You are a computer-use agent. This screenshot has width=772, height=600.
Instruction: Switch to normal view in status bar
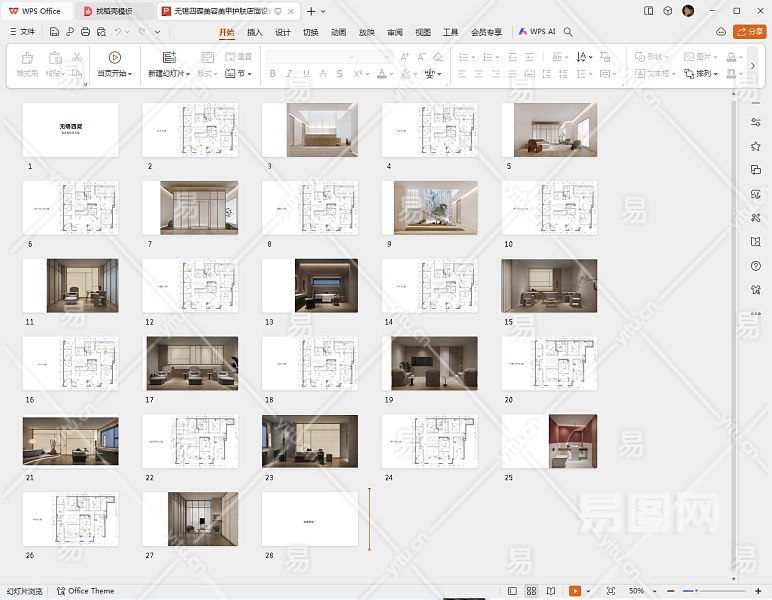[x=513, y=591]
